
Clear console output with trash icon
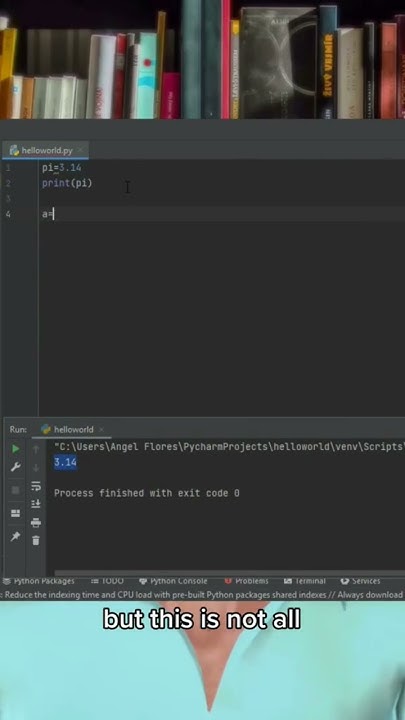pyautogui.click(x=36, y=540)
